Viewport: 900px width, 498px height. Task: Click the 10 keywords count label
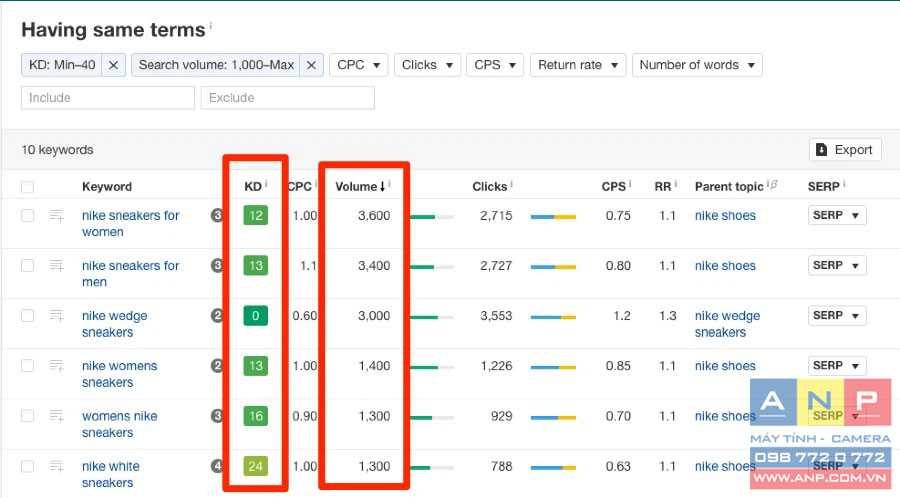pyautogui.click(x=57, y=150)
